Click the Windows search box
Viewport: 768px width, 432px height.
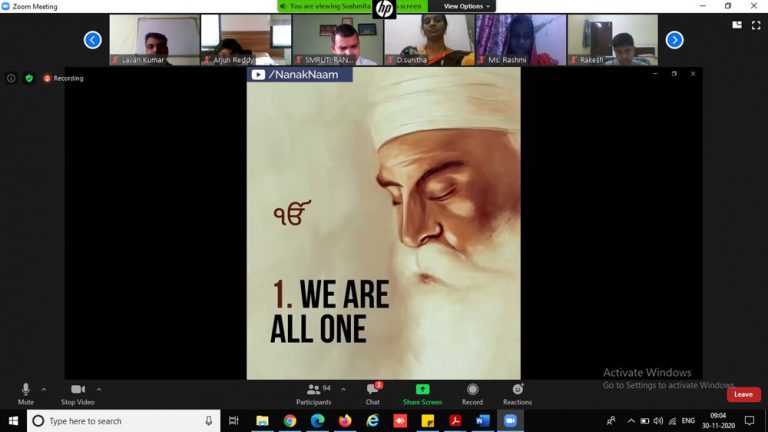(x=122, y=421)
